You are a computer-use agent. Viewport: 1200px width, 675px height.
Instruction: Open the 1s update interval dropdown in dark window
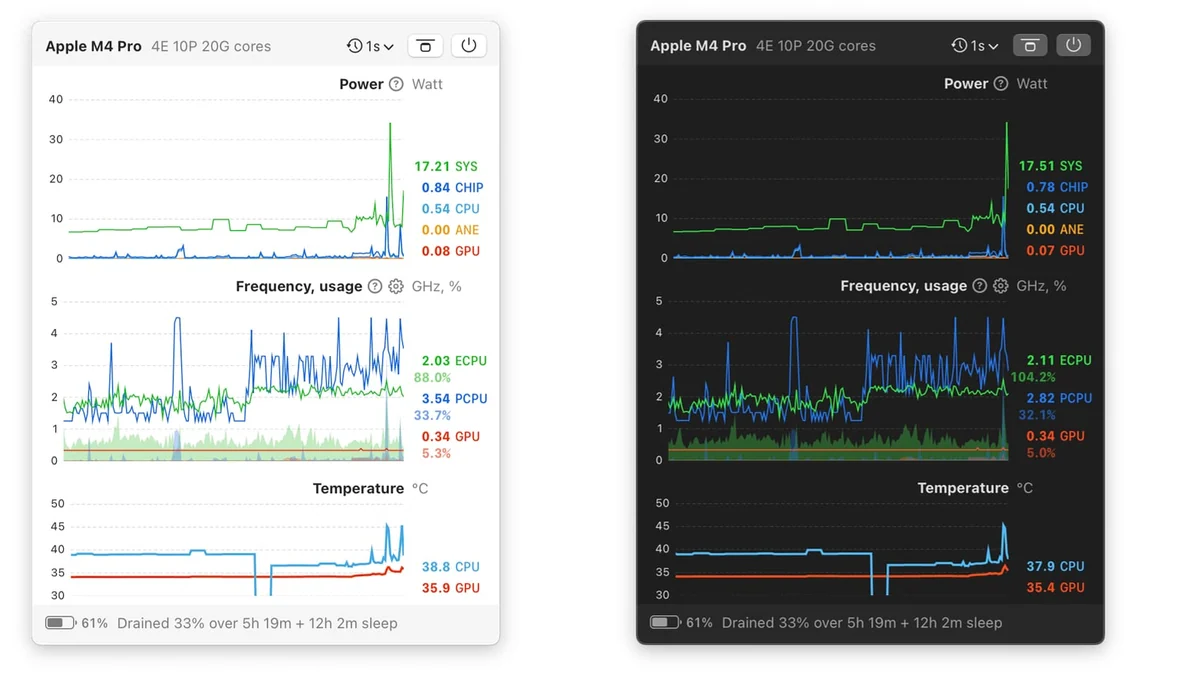click(x=975, y=45)
